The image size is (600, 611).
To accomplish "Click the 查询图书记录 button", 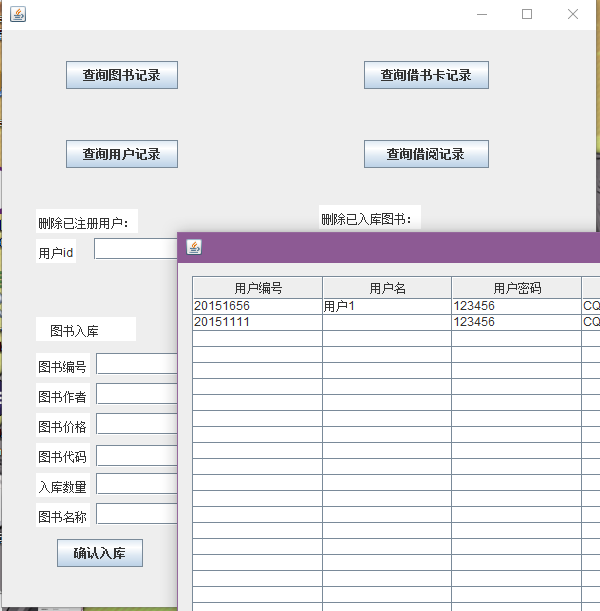I will point(122,75).
